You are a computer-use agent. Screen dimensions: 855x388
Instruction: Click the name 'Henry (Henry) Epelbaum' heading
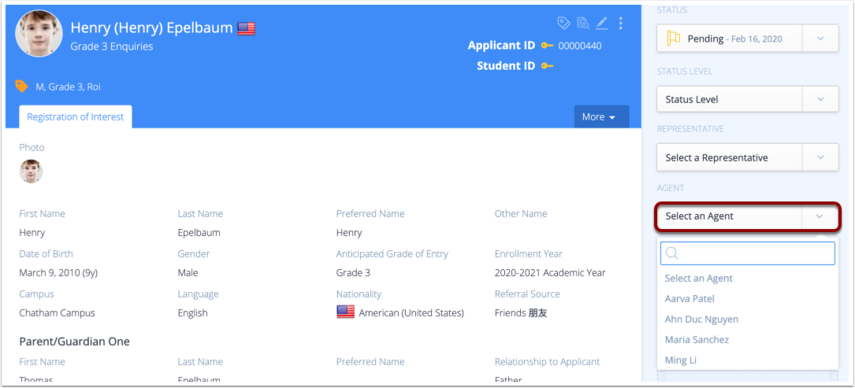152,27
